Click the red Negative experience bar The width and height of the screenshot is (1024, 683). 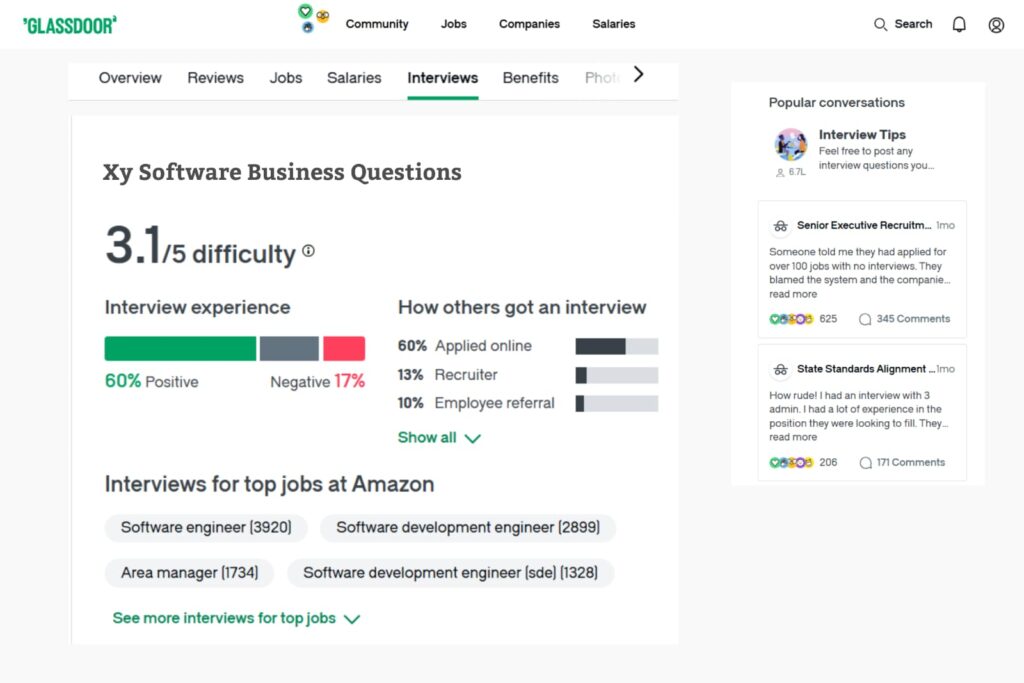point(344,348)
